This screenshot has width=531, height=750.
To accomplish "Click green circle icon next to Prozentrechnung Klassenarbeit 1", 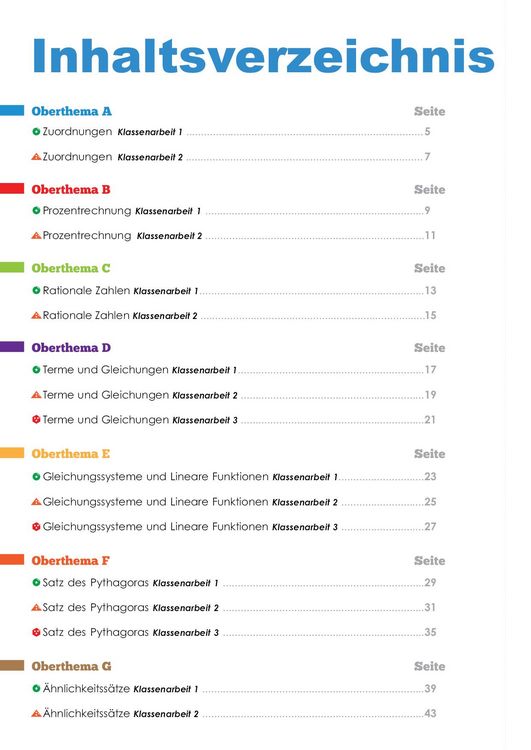I will pos(36,210).
